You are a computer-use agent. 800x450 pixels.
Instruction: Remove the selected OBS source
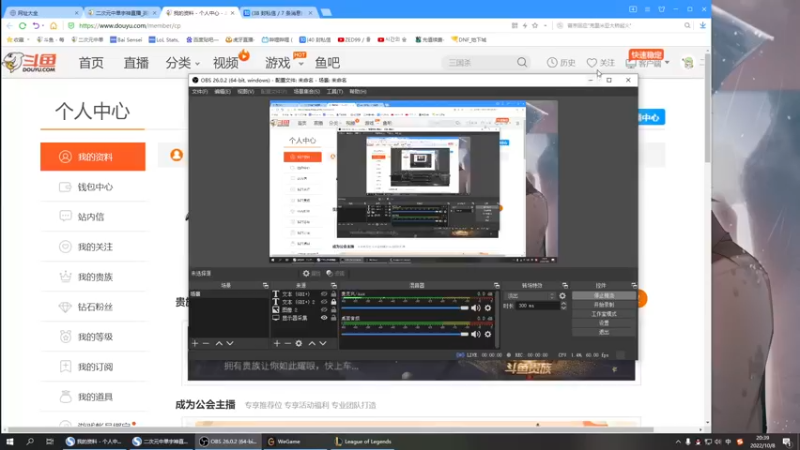288,343
